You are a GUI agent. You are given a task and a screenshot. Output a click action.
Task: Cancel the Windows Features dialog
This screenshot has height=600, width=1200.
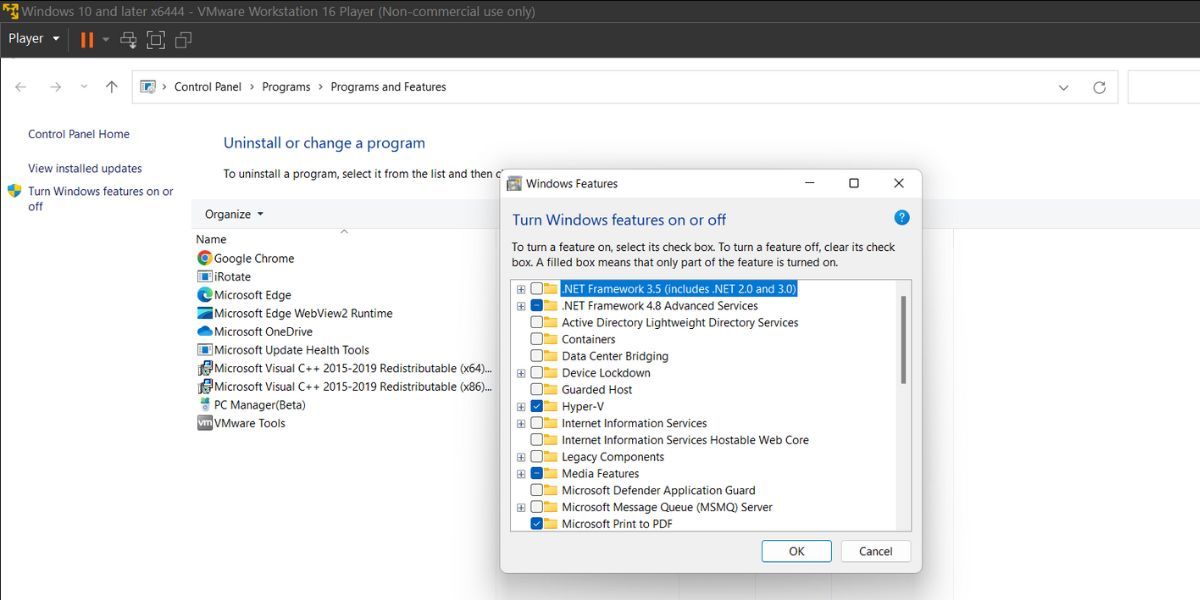click(875, 551)
